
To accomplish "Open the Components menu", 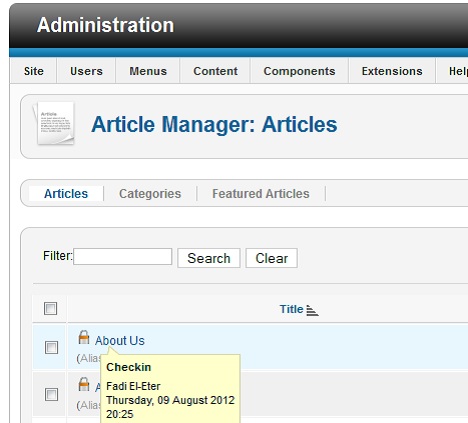I will coord(299,71).
